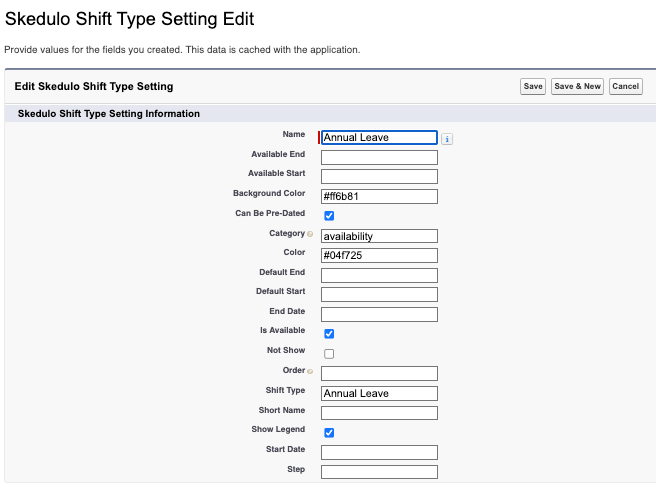Enable the Not Show checkbox
656x486 pixels.
pos(329,354)
